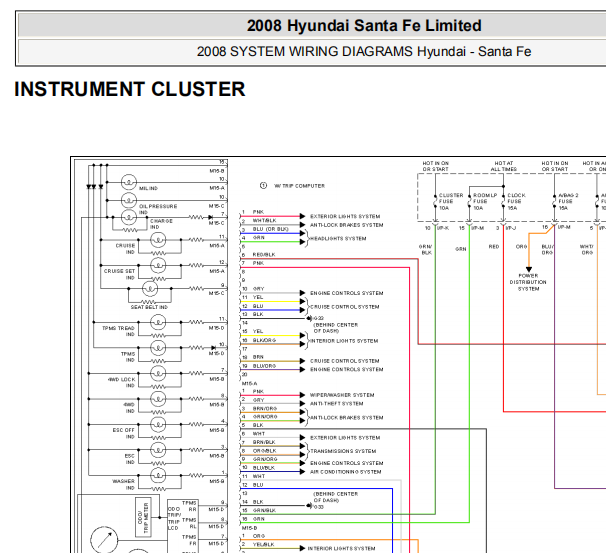Click the SEAT BELT IND label

click(x=149, y=307)
